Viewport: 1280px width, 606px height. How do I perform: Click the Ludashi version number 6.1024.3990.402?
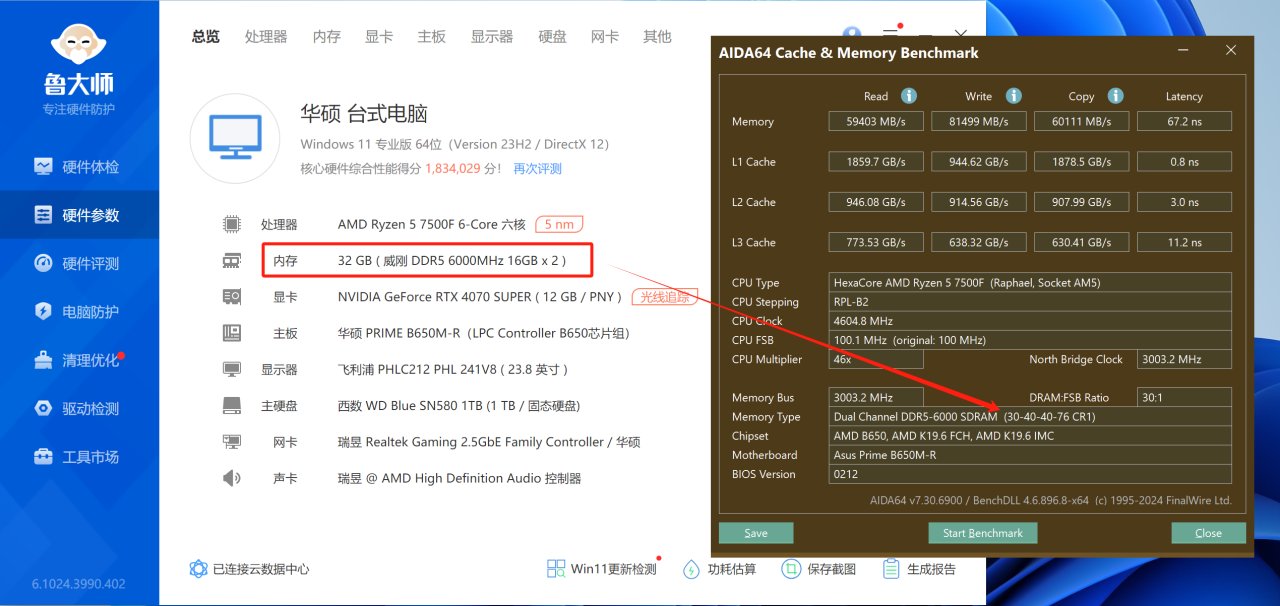coord(79,584)
